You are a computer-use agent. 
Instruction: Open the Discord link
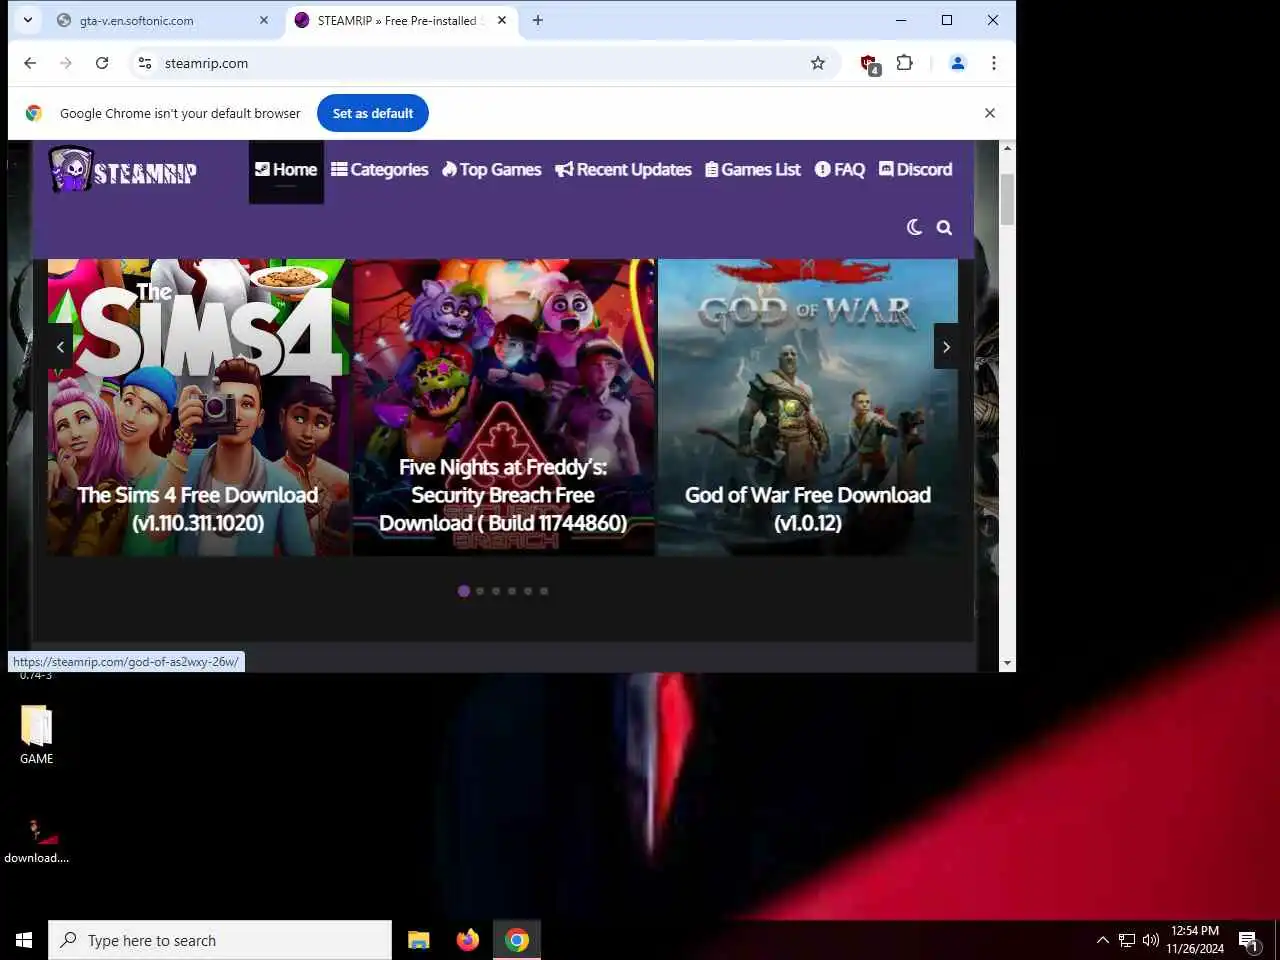tap(916, 170)
